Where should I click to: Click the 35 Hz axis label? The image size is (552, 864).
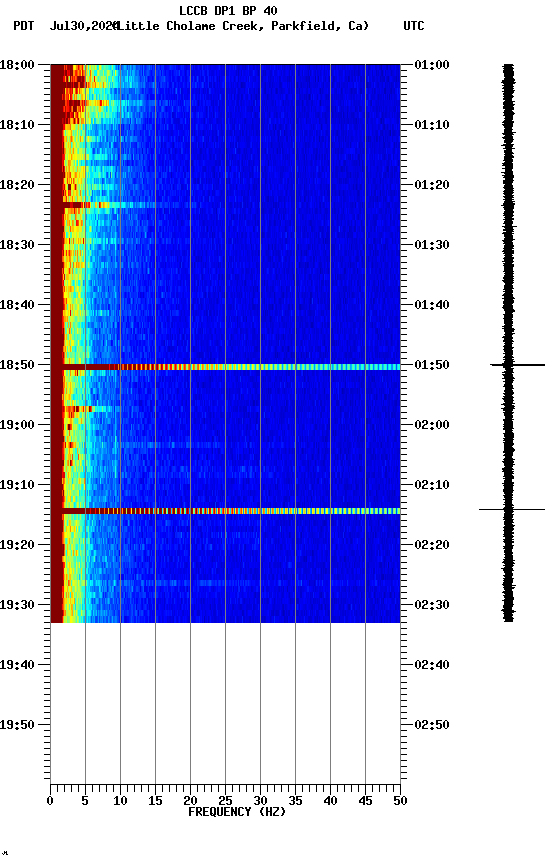click(295, 801)
